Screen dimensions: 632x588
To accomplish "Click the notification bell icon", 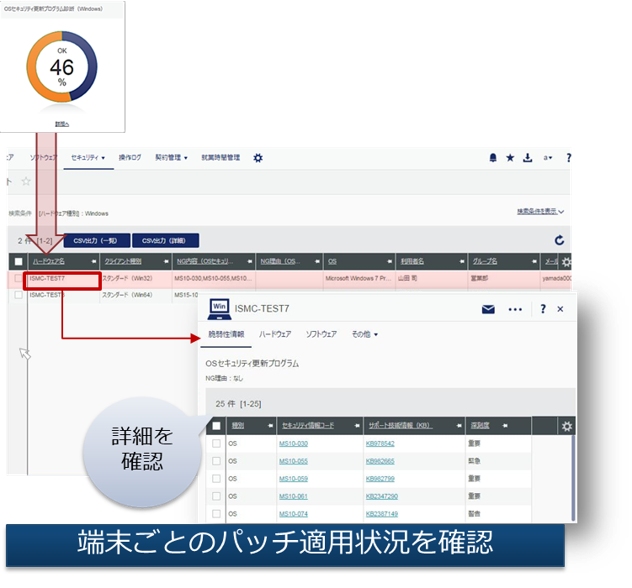I will (x=493, y=158).
